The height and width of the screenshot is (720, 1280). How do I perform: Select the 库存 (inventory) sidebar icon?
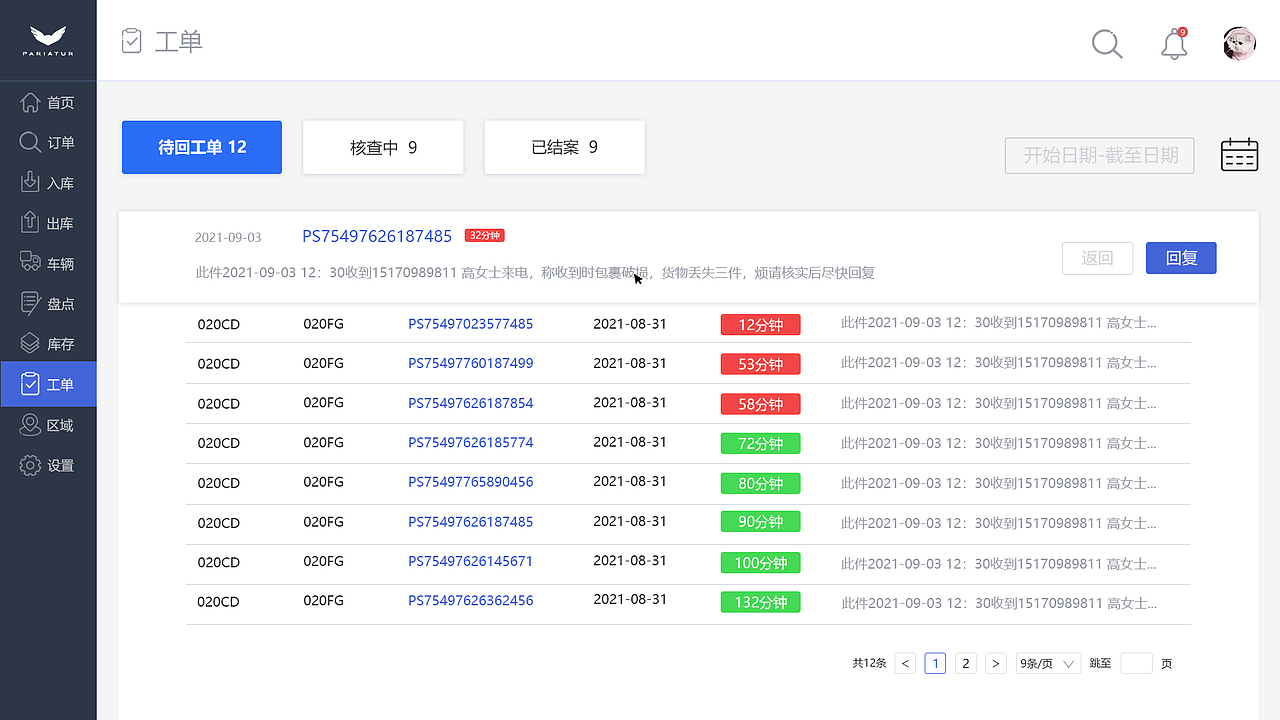pos(48,343)
